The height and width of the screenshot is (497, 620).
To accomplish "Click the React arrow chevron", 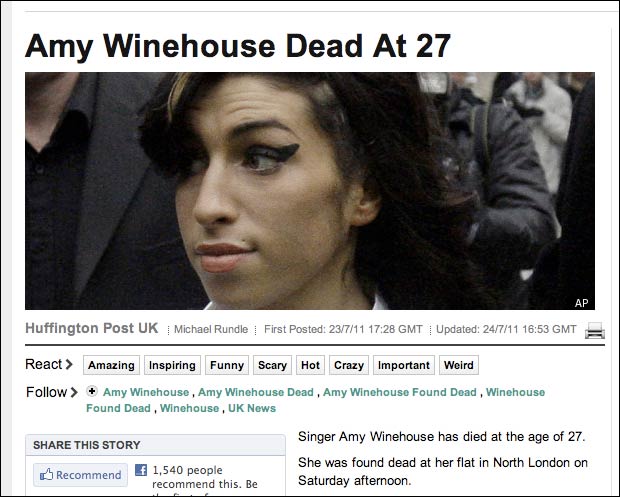I will (x=69, y=364).
